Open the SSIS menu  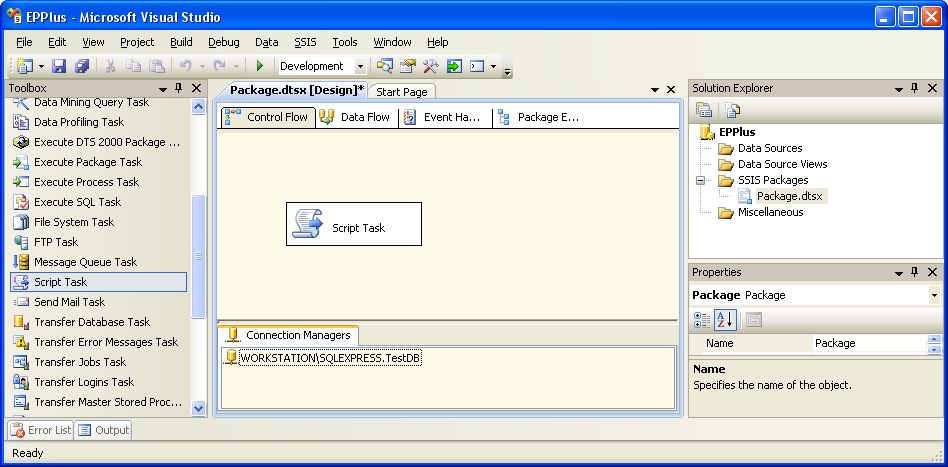point(305,42)
